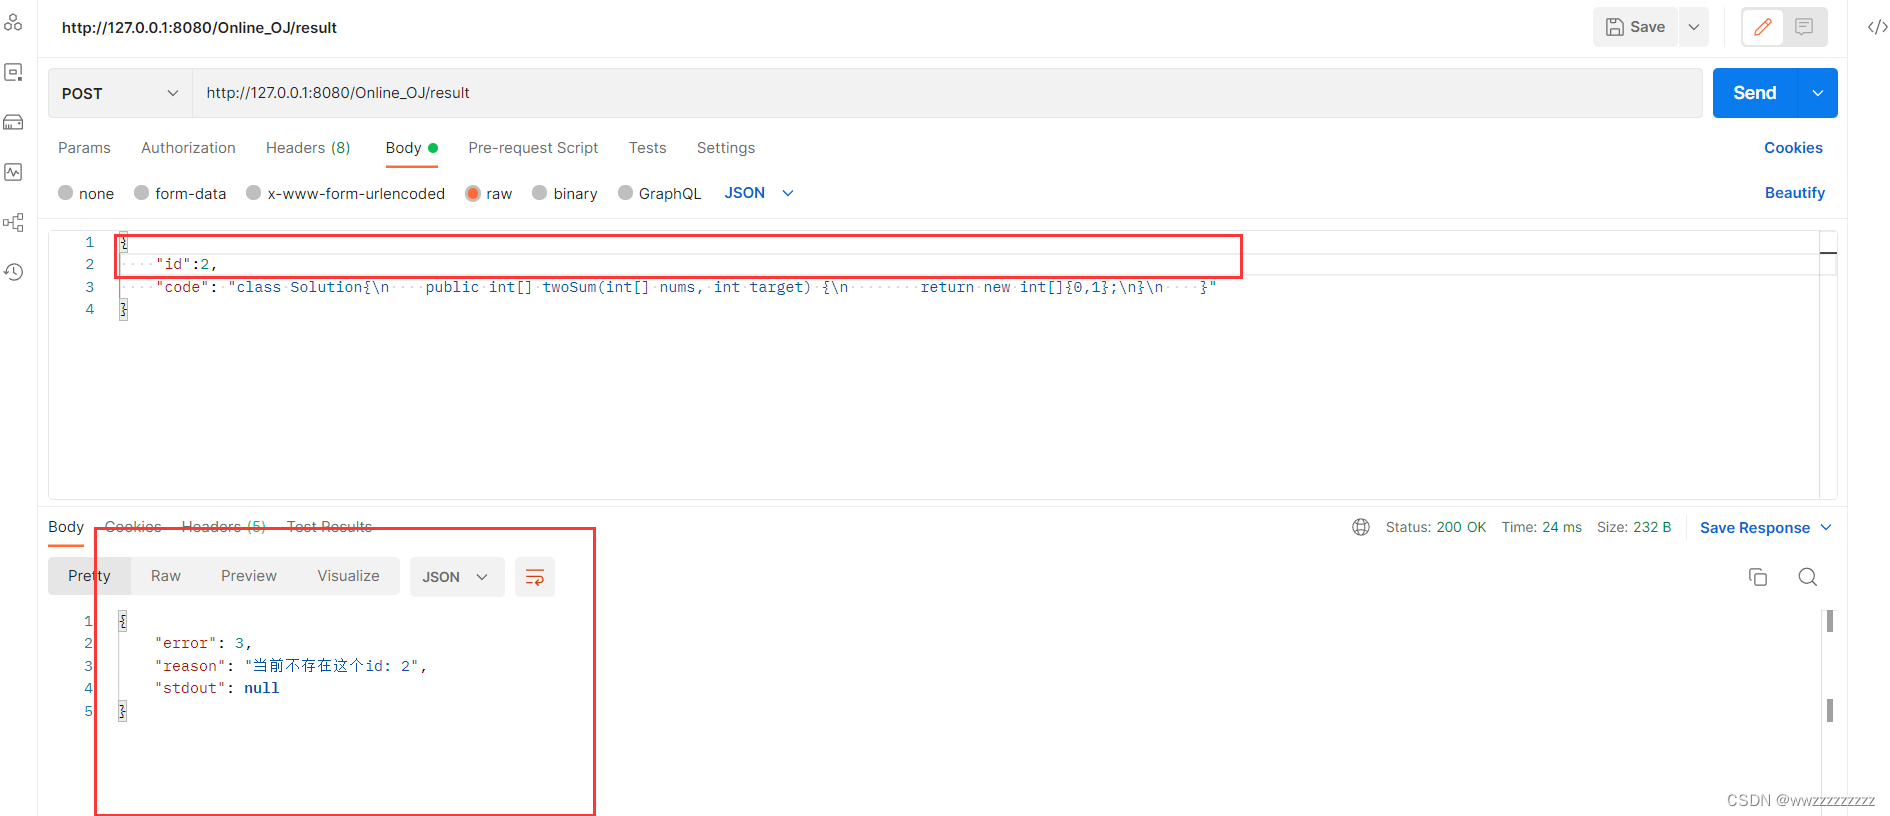
Task: Open the Monitors sidebar icon
Action: (13, 172)
